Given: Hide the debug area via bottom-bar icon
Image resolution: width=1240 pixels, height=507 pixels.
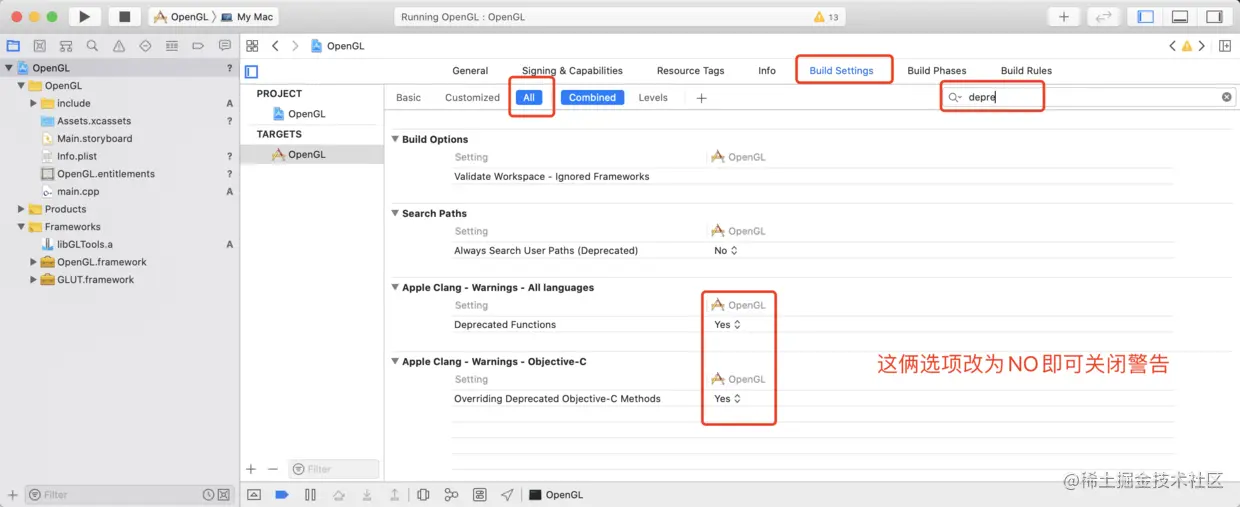Looking at the screenshot, I should (x=254, y=494).
